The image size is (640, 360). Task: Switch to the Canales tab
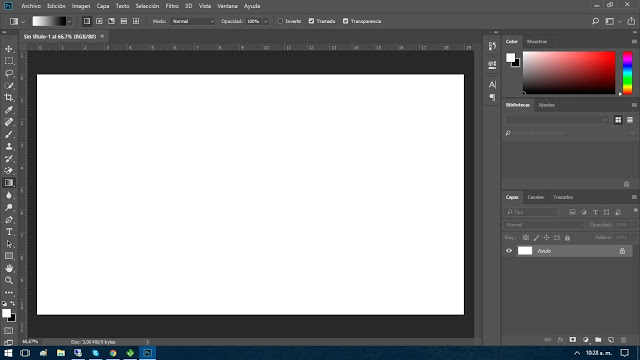(535, 197)
